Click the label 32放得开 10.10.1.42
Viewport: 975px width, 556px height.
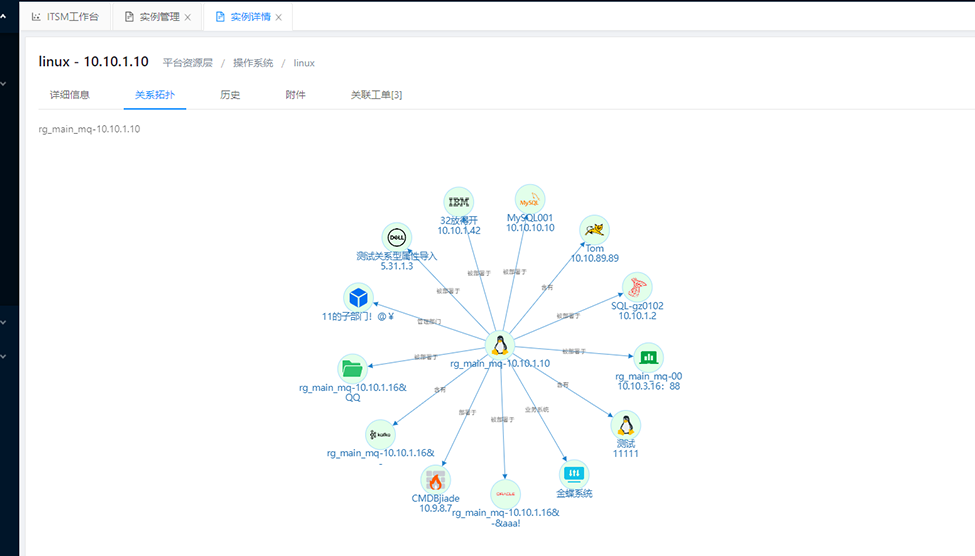coord(459,225)
